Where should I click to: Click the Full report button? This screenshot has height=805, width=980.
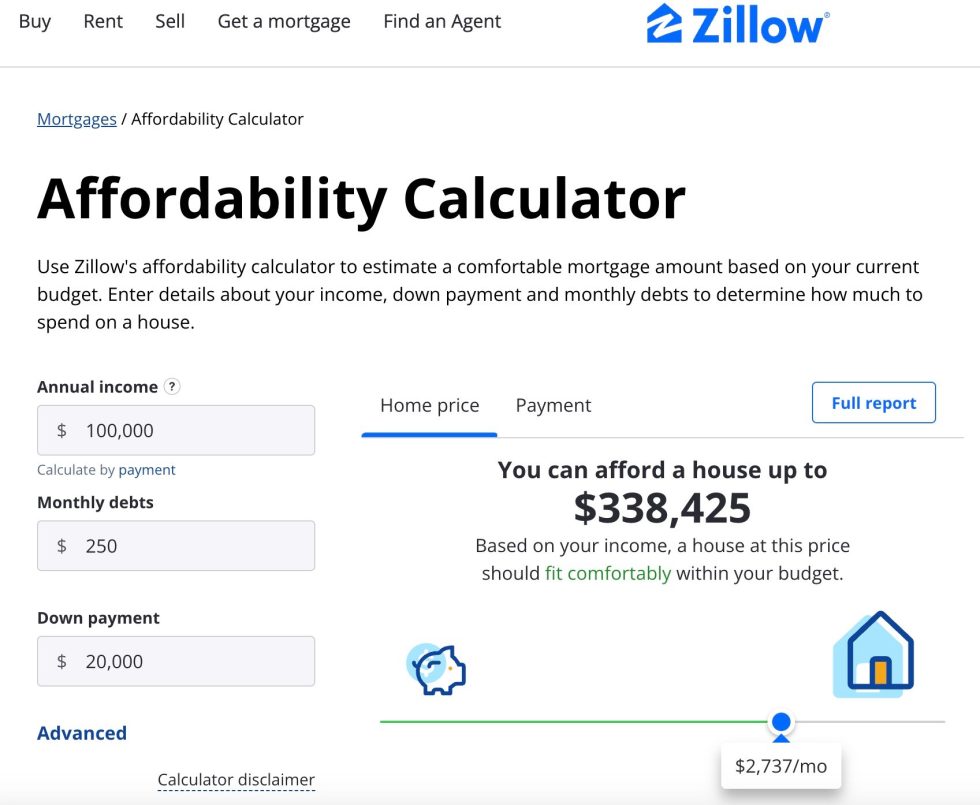click(873, 403)
